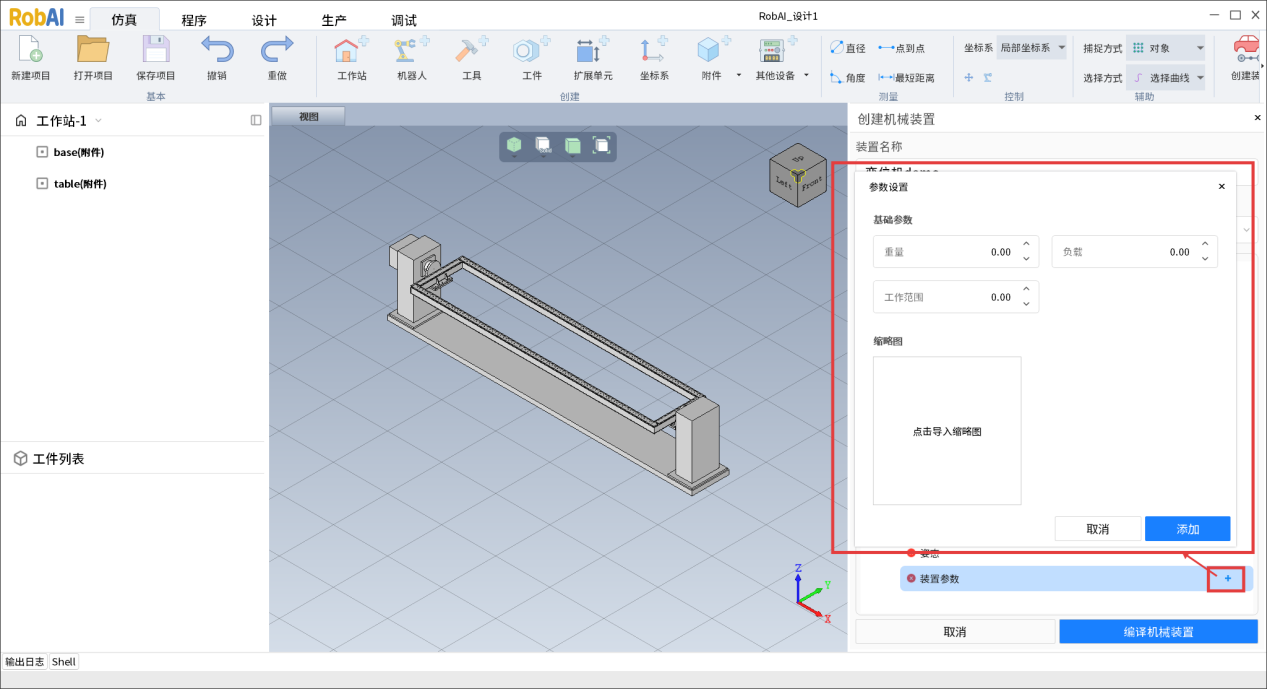
Task: Open the 输出日志 tab
Action: (25, 662)
